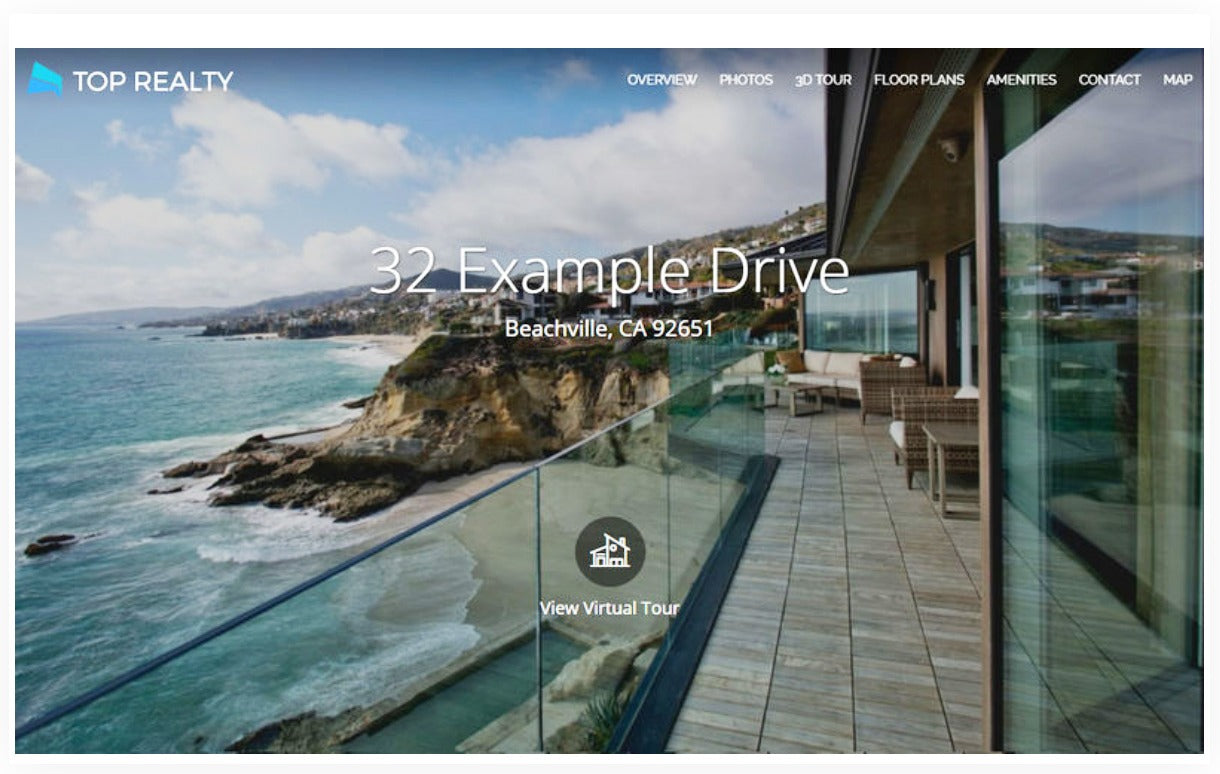Click the TOP REALTY brand name text

tap(153, 81)
